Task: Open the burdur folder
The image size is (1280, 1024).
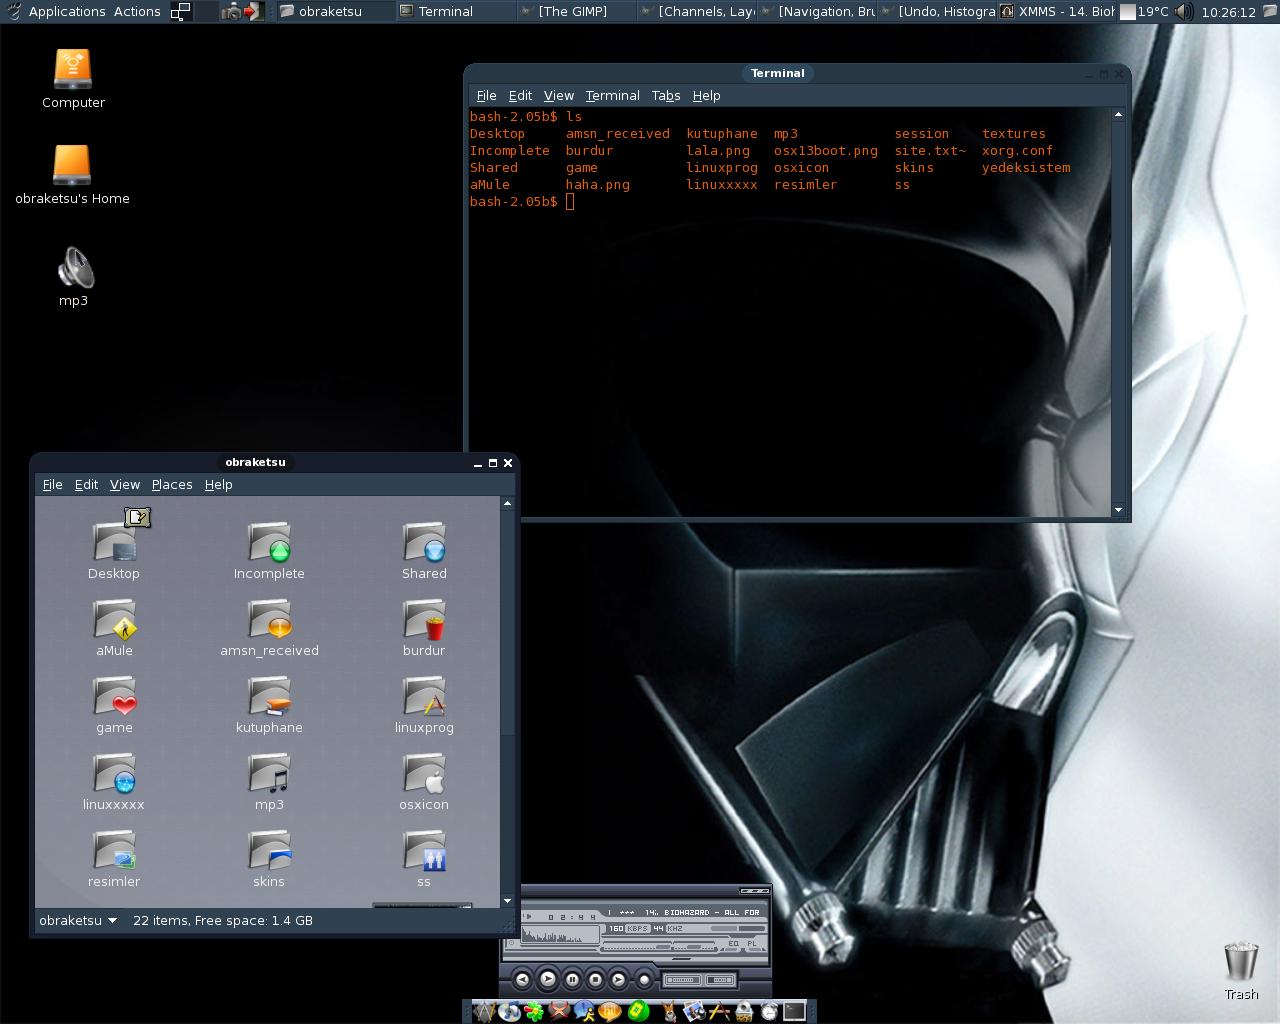Action: [x=424, y=627]
